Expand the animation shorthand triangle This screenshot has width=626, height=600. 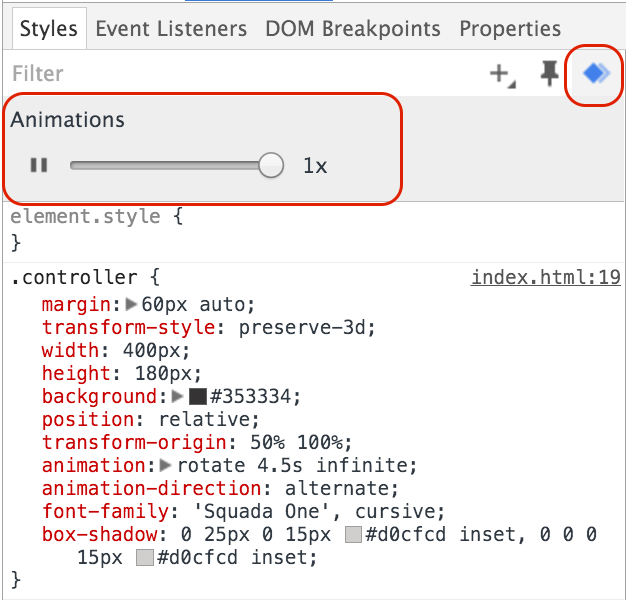point(166,465)
